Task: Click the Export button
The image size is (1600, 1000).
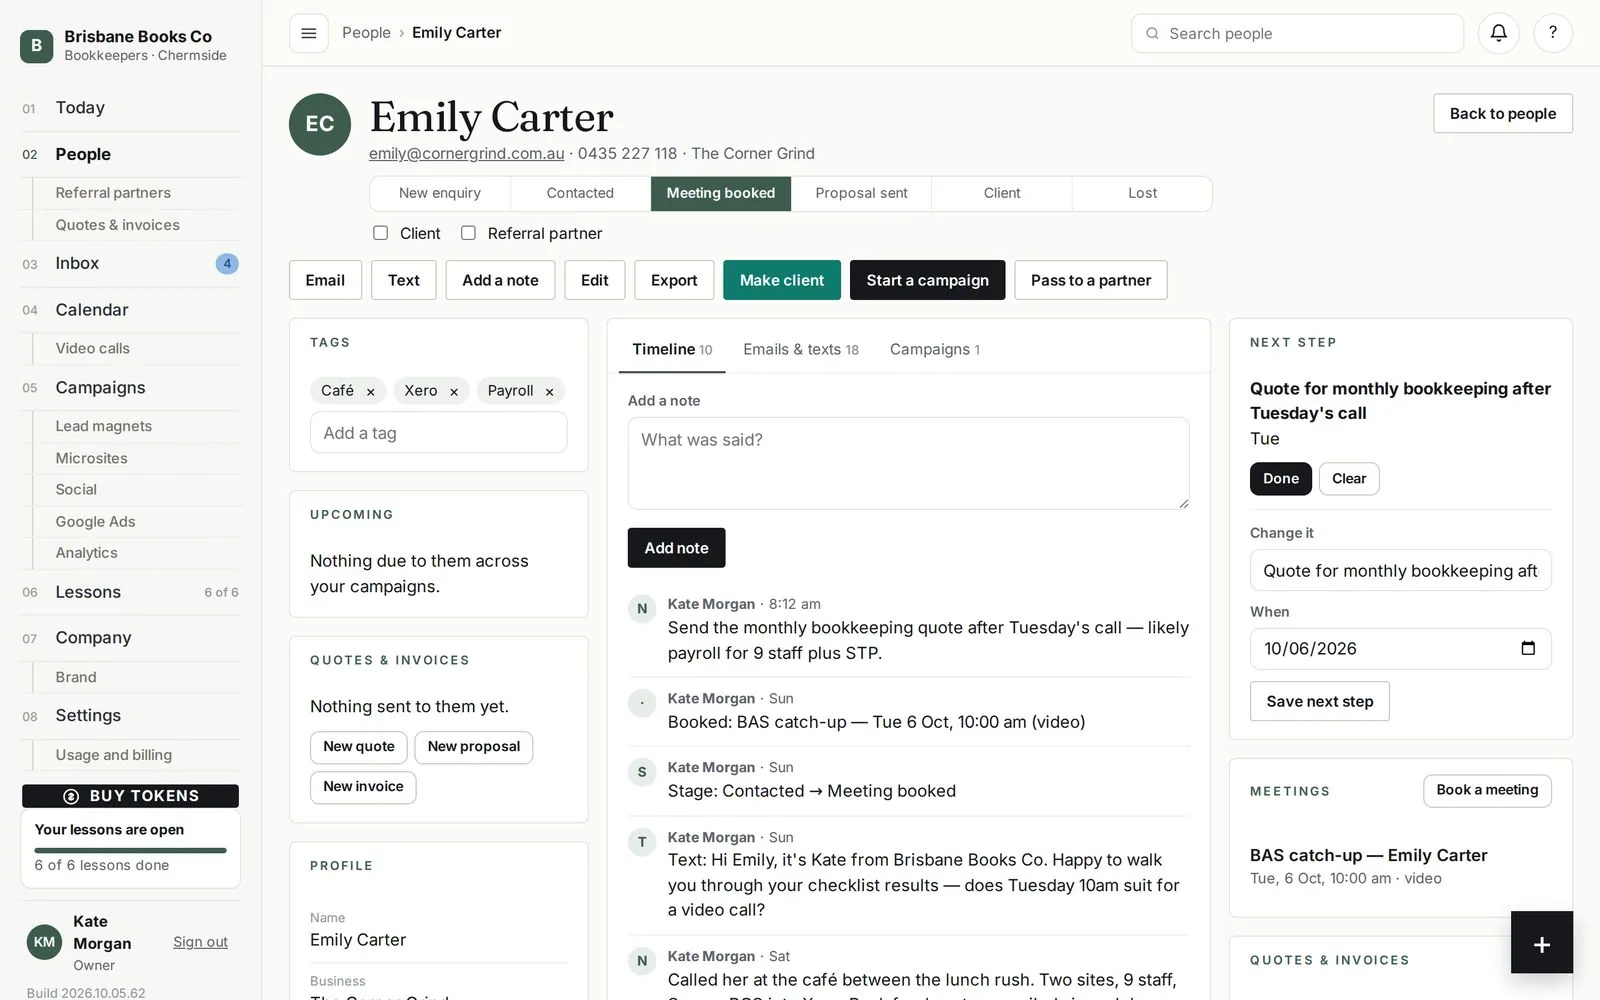Action: (674, 280)
